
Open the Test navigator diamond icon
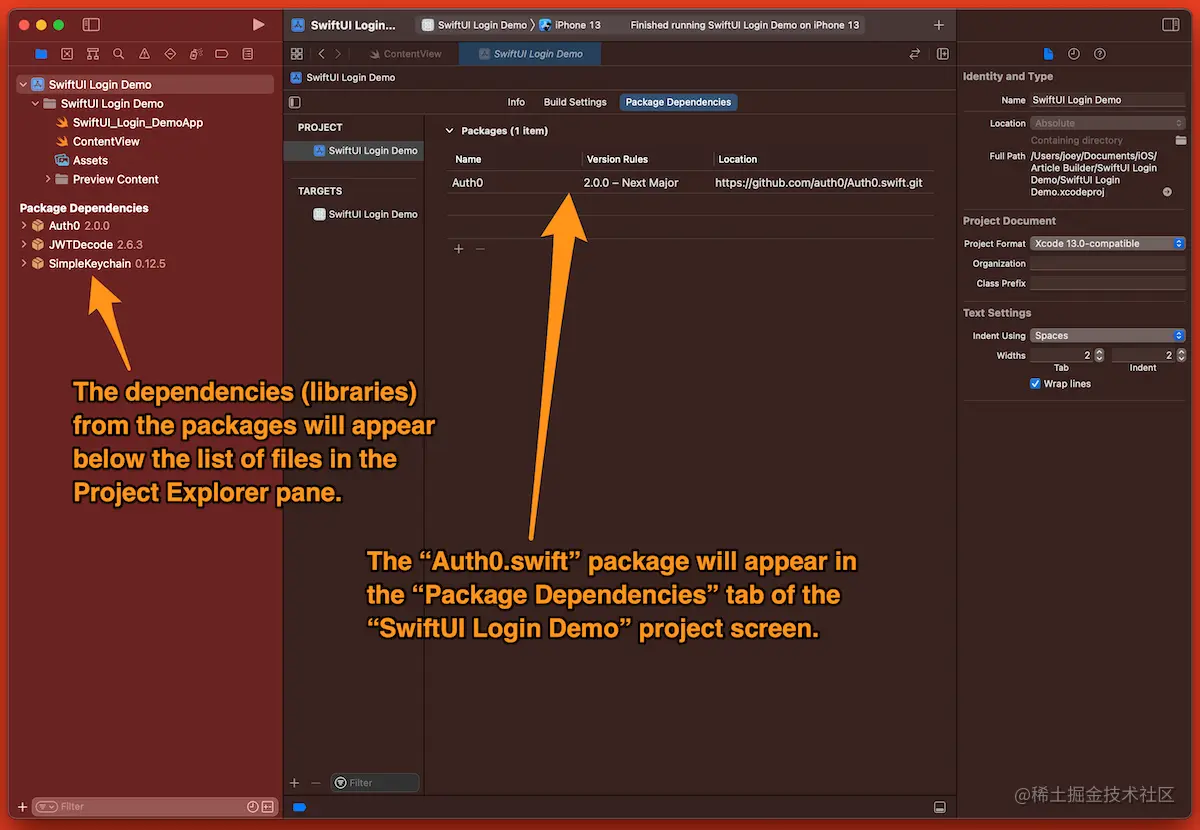(x=170, y=54)
